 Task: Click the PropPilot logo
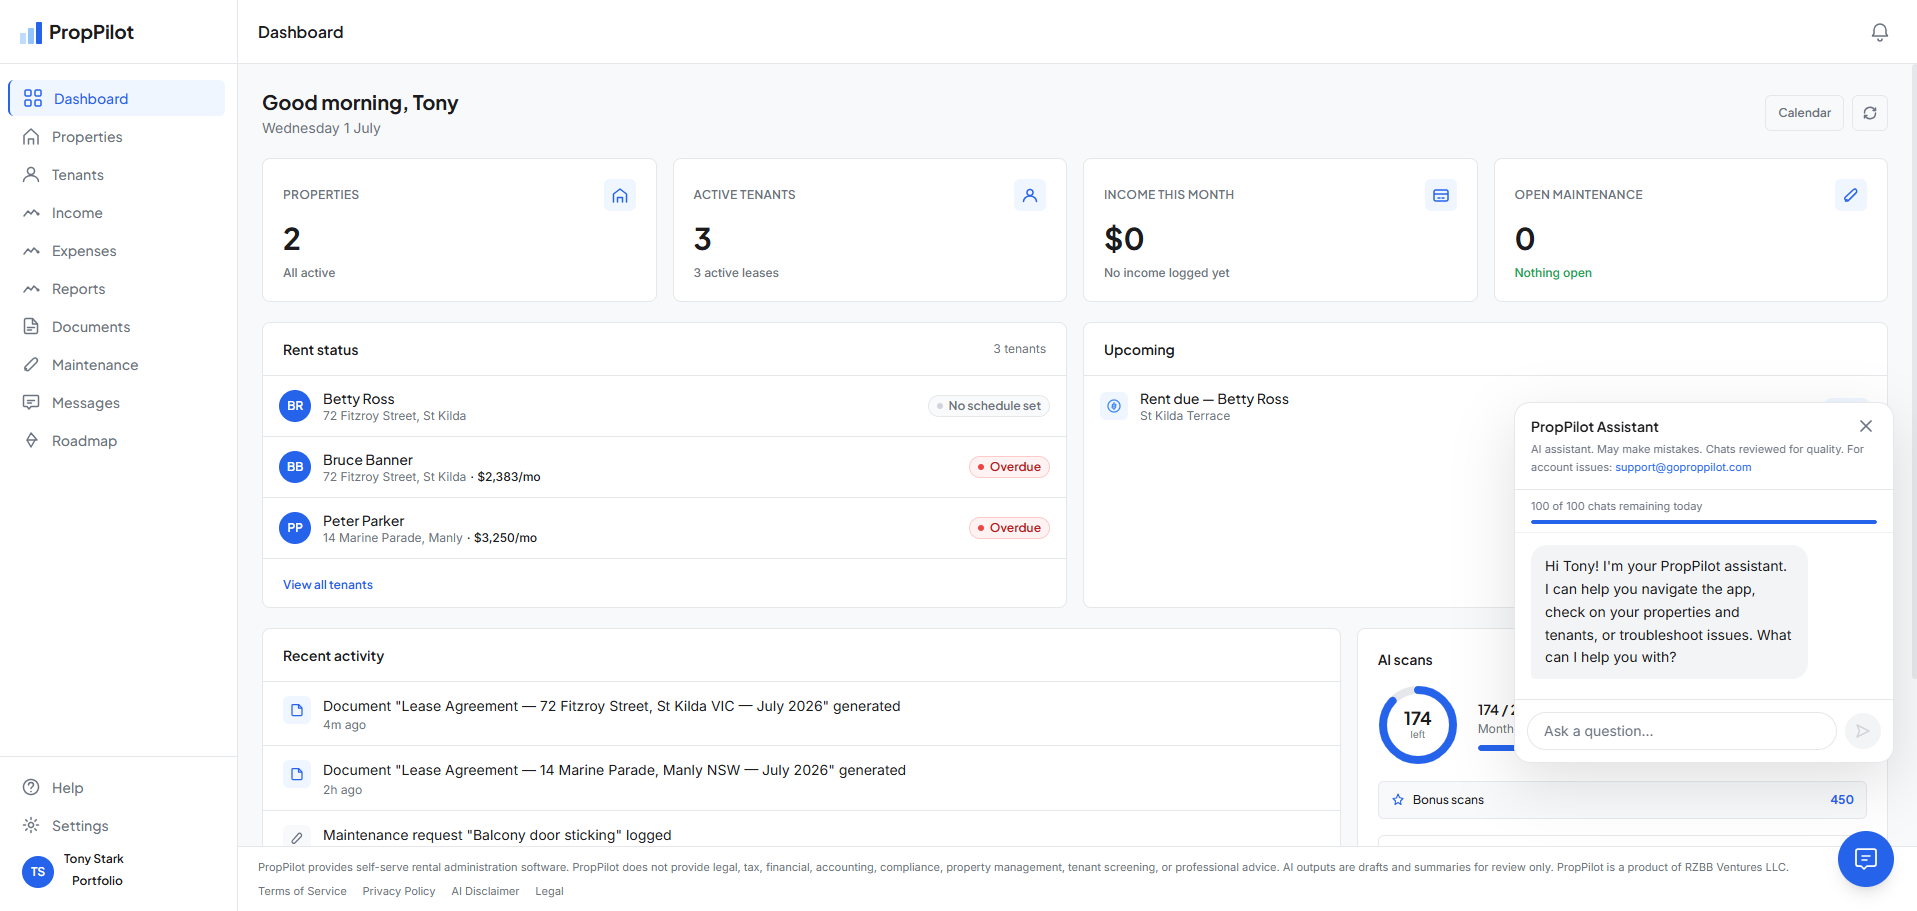click(76, 32)
